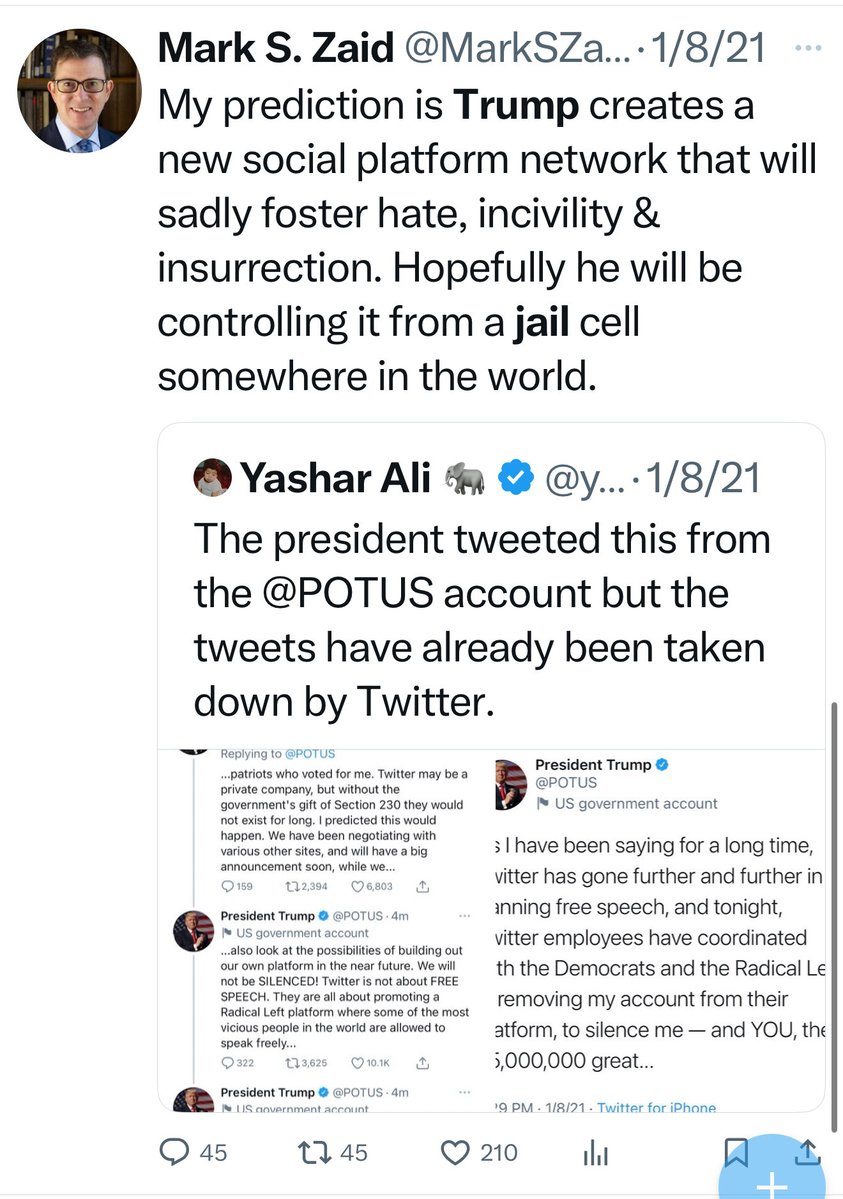The image size is (843, 1199).
Task: Tap the bold Trump keyword in tweet
Action: [515, 106]
